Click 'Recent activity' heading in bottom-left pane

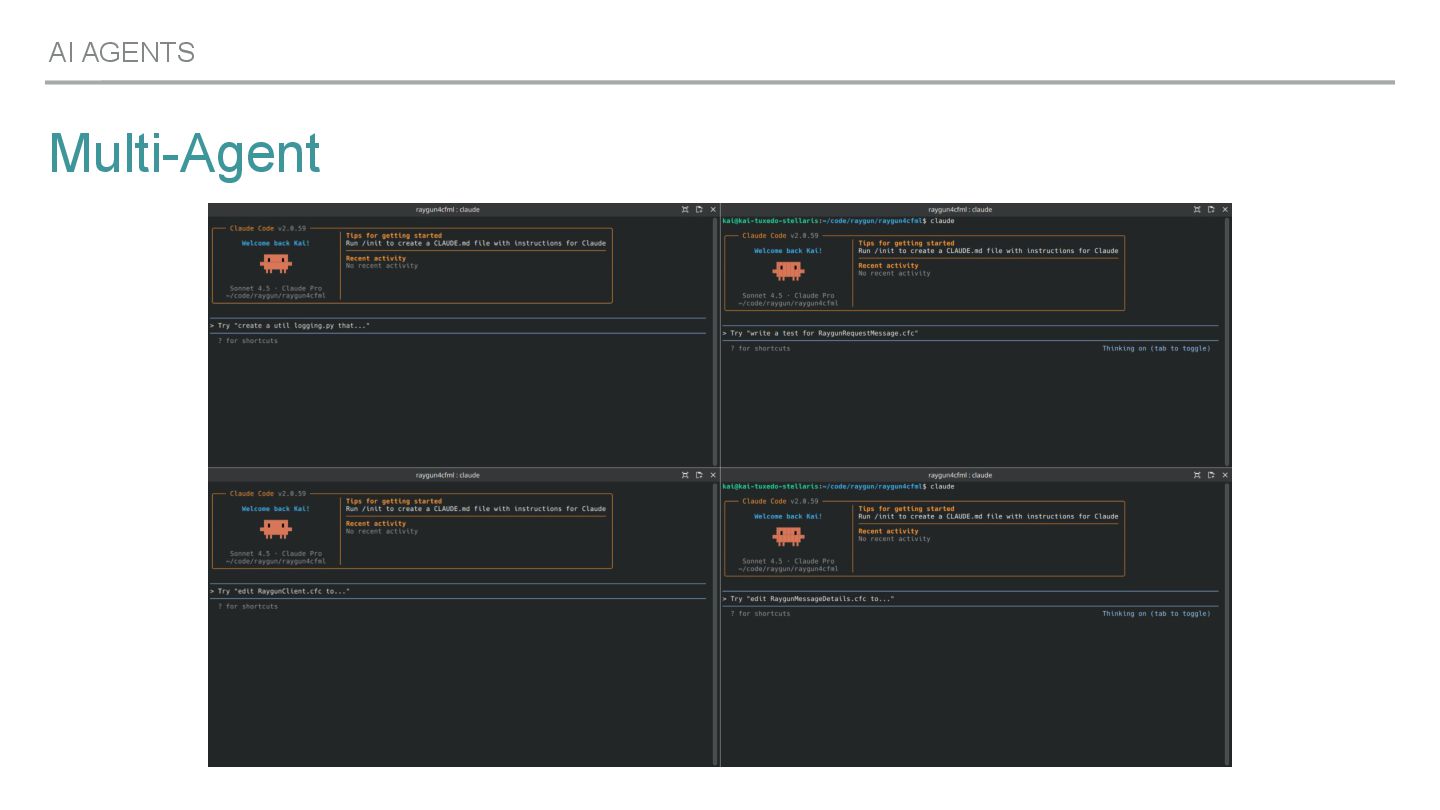(376, 524)
